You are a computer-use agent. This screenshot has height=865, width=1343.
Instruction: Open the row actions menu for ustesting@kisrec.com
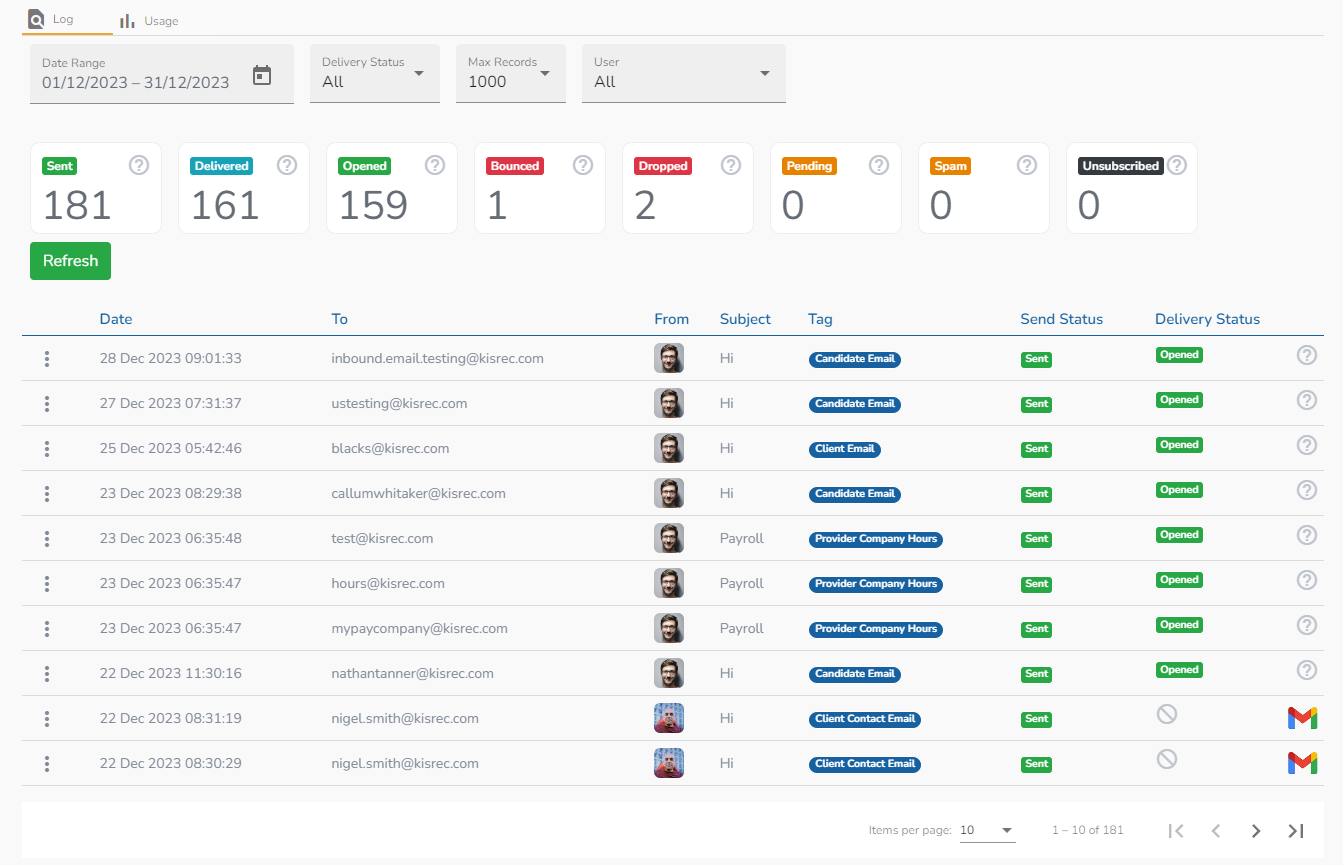click(x=47, y=403)
